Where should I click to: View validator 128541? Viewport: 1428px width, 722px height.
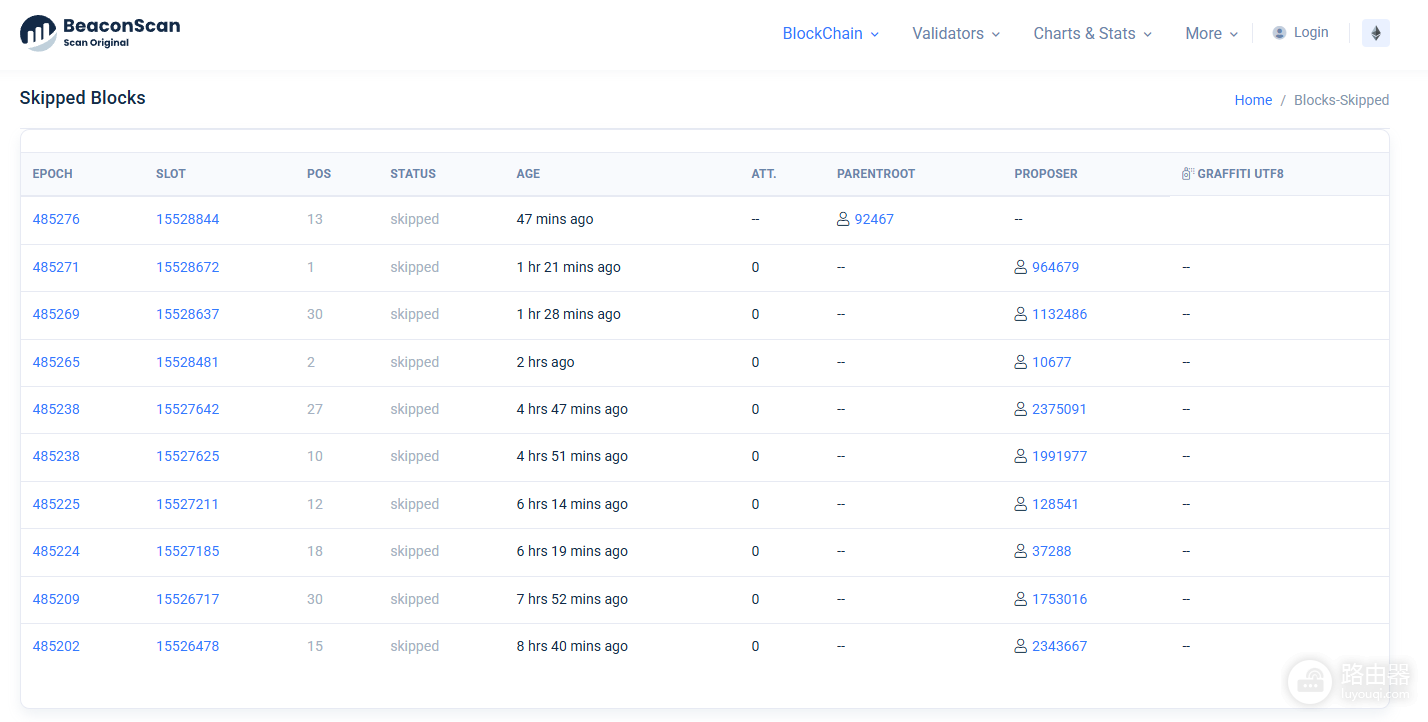[1055, 504]
